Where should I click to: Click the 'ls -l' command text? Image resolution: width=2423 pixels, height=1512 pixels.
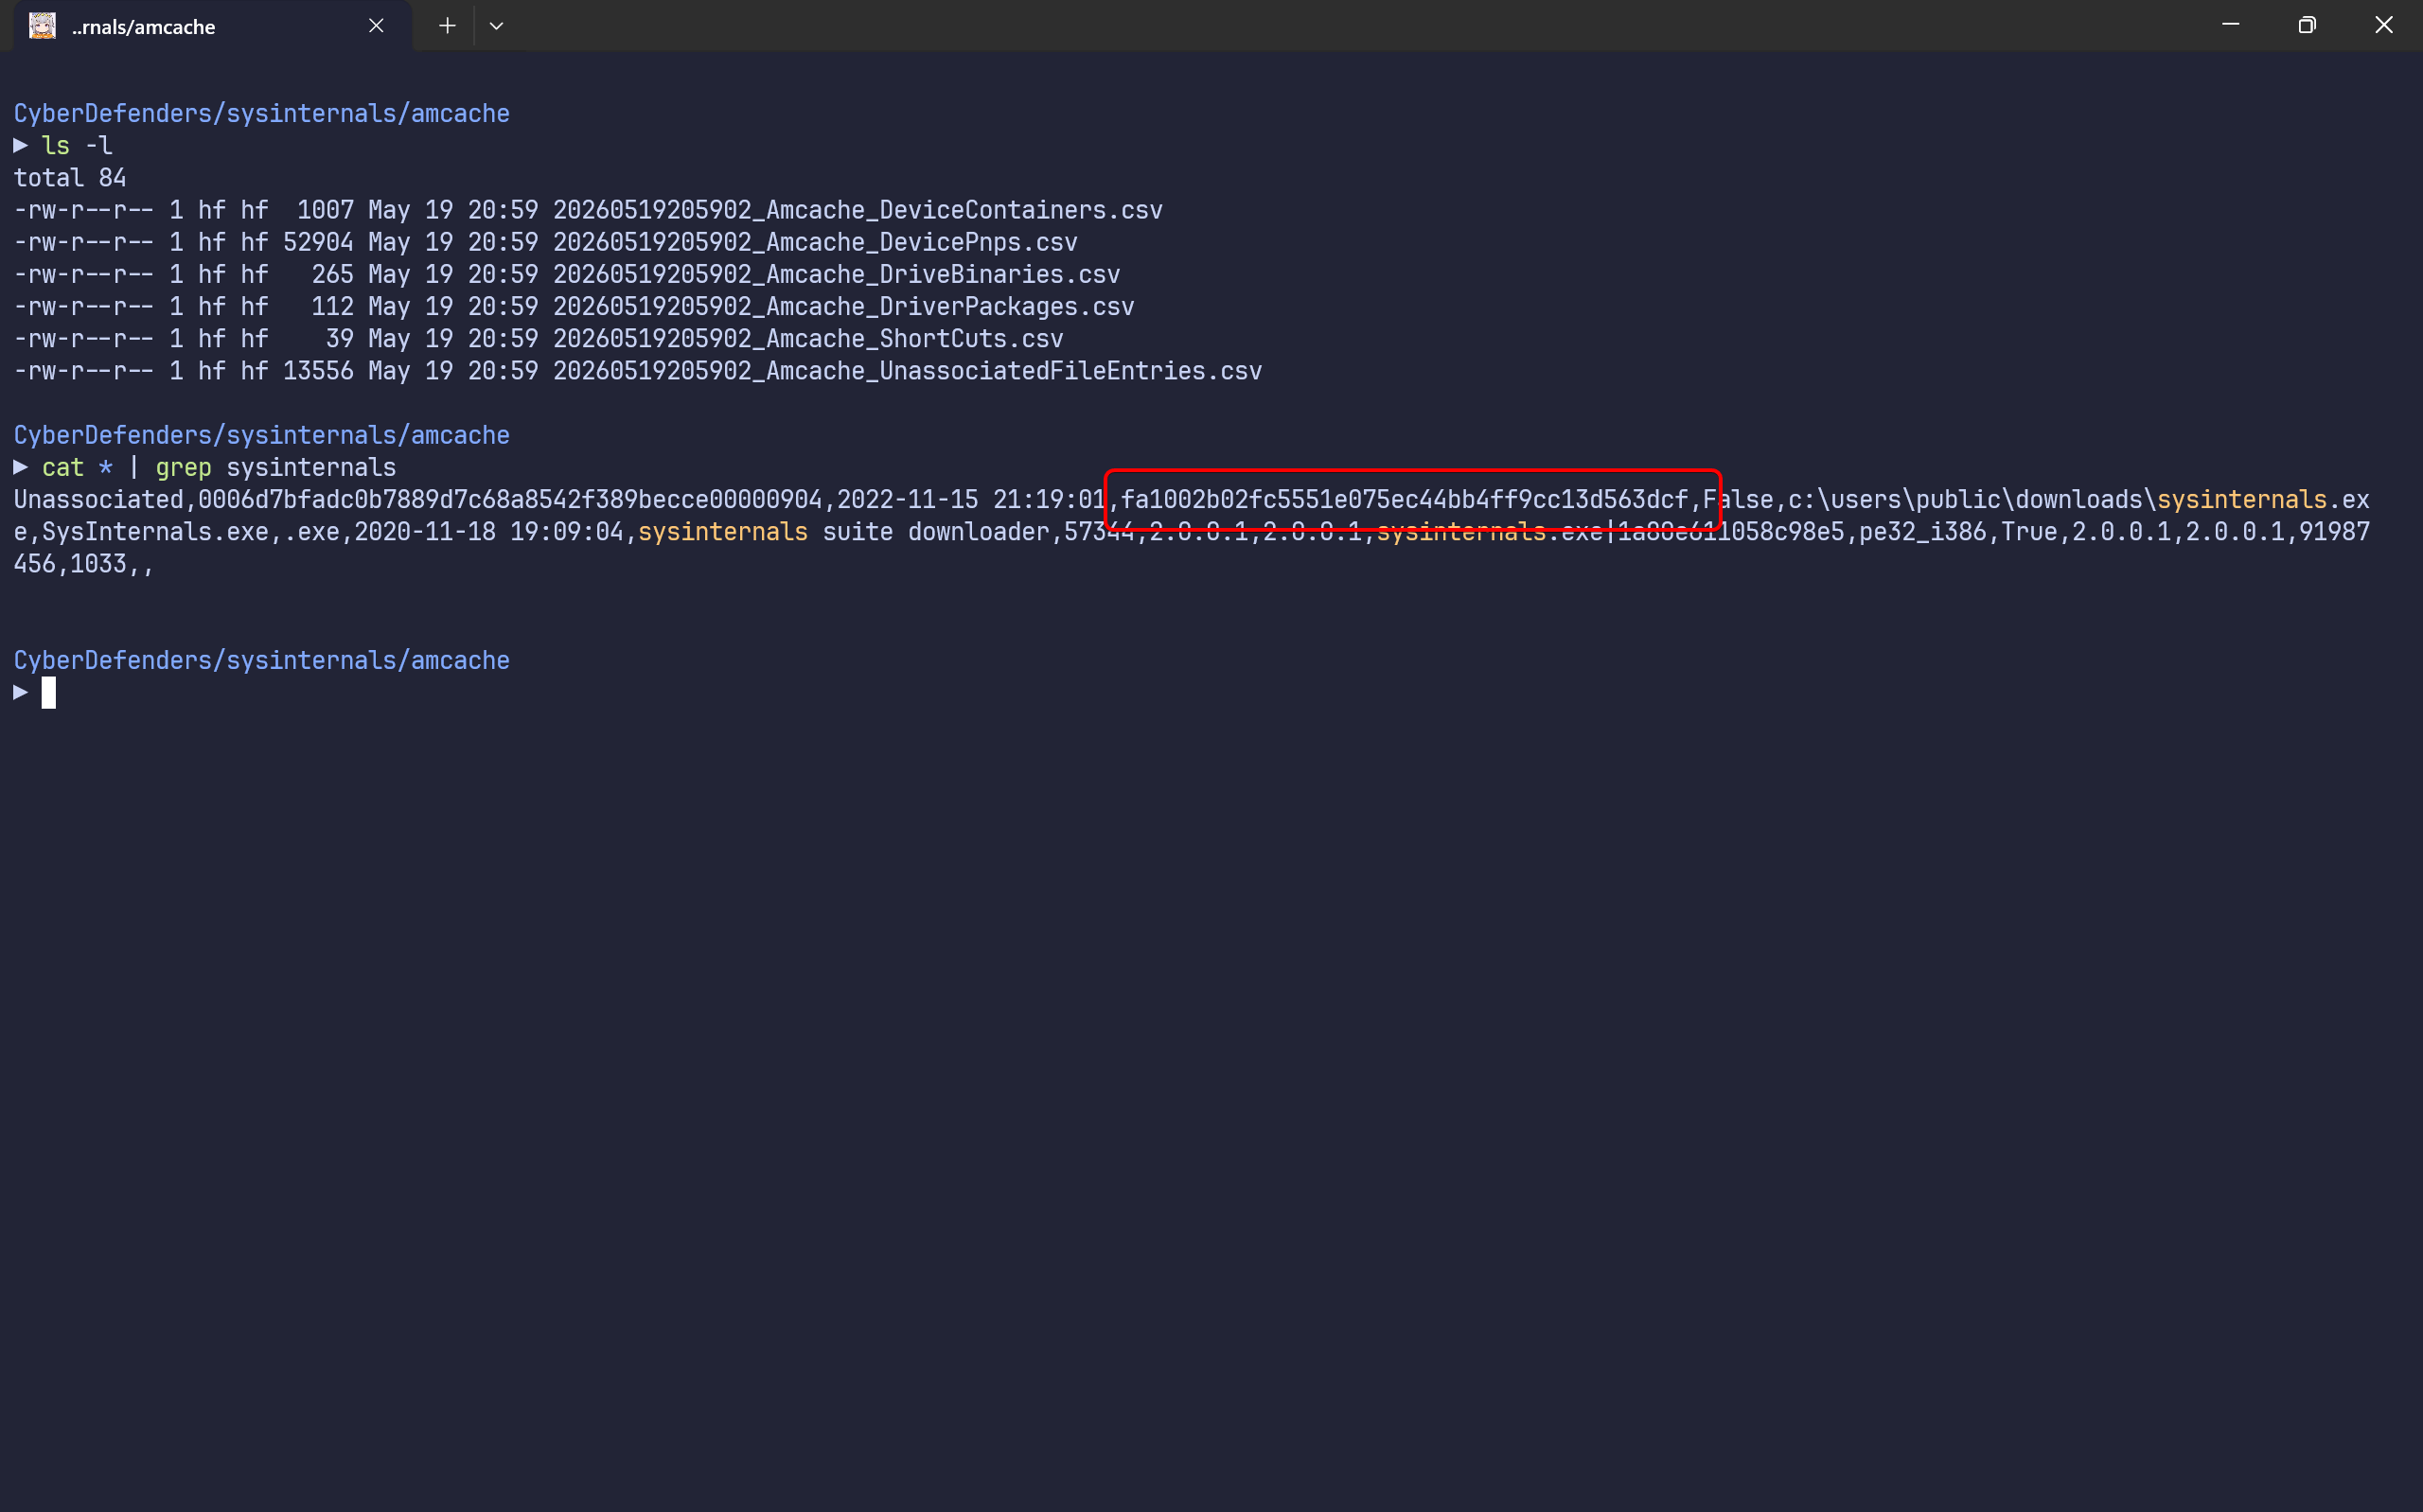(77, 146)
